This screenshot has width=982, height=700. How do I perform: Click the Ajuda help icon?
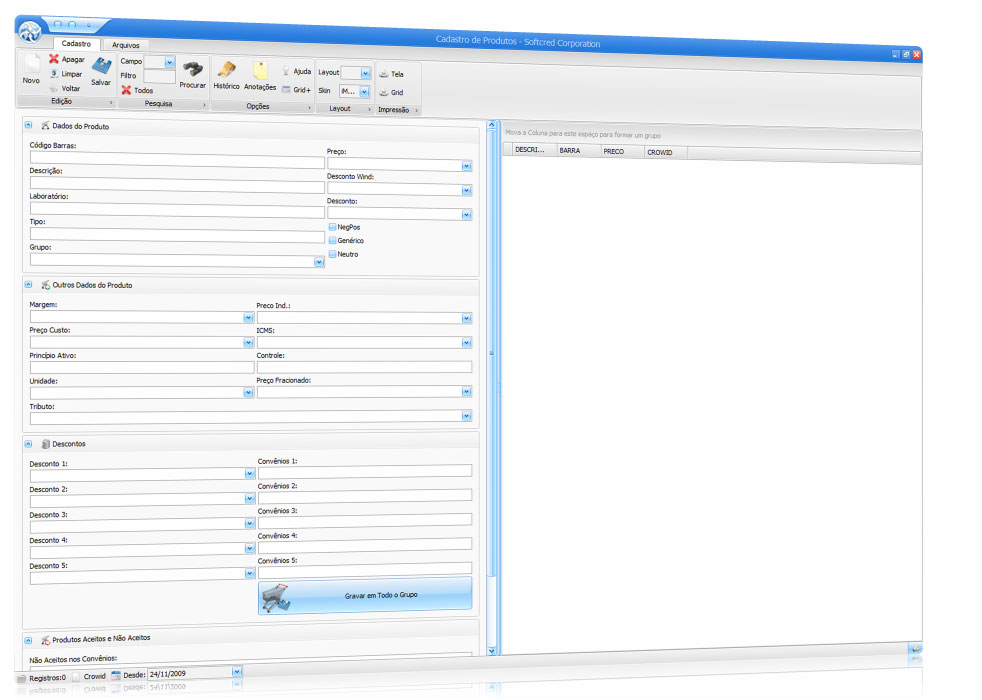[286, 72]
